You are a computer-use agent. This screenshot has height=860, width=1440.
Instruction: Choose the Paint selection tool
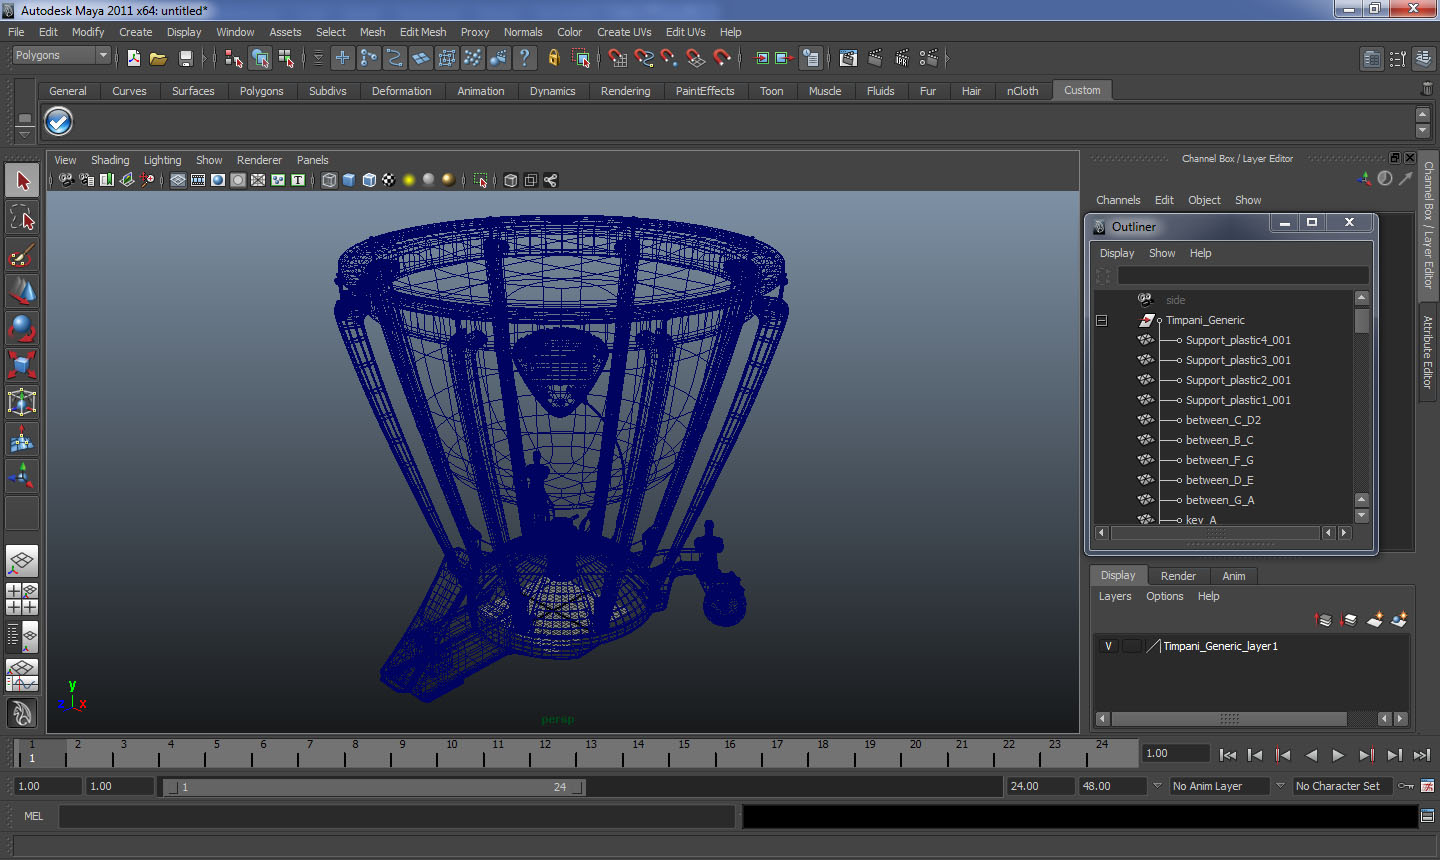click(x=22, y=255)
